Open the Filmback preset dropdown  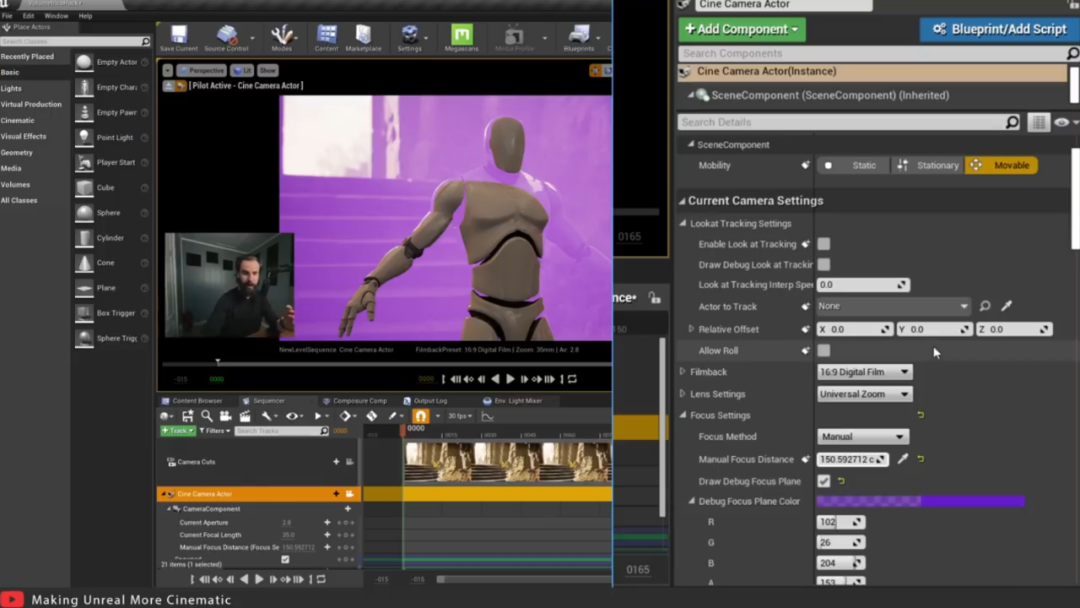point(865,372)
